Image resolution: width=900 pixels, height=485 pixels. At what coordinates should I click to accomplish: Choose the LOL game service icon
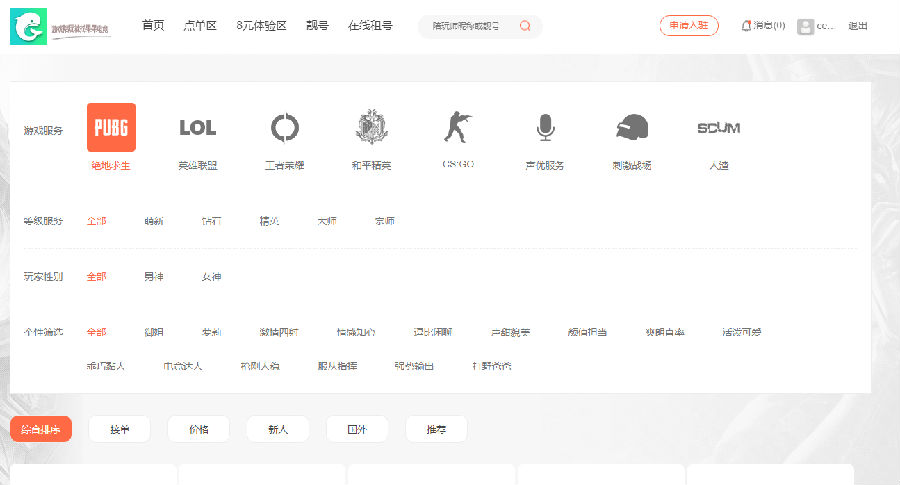[x=197, y=127]
